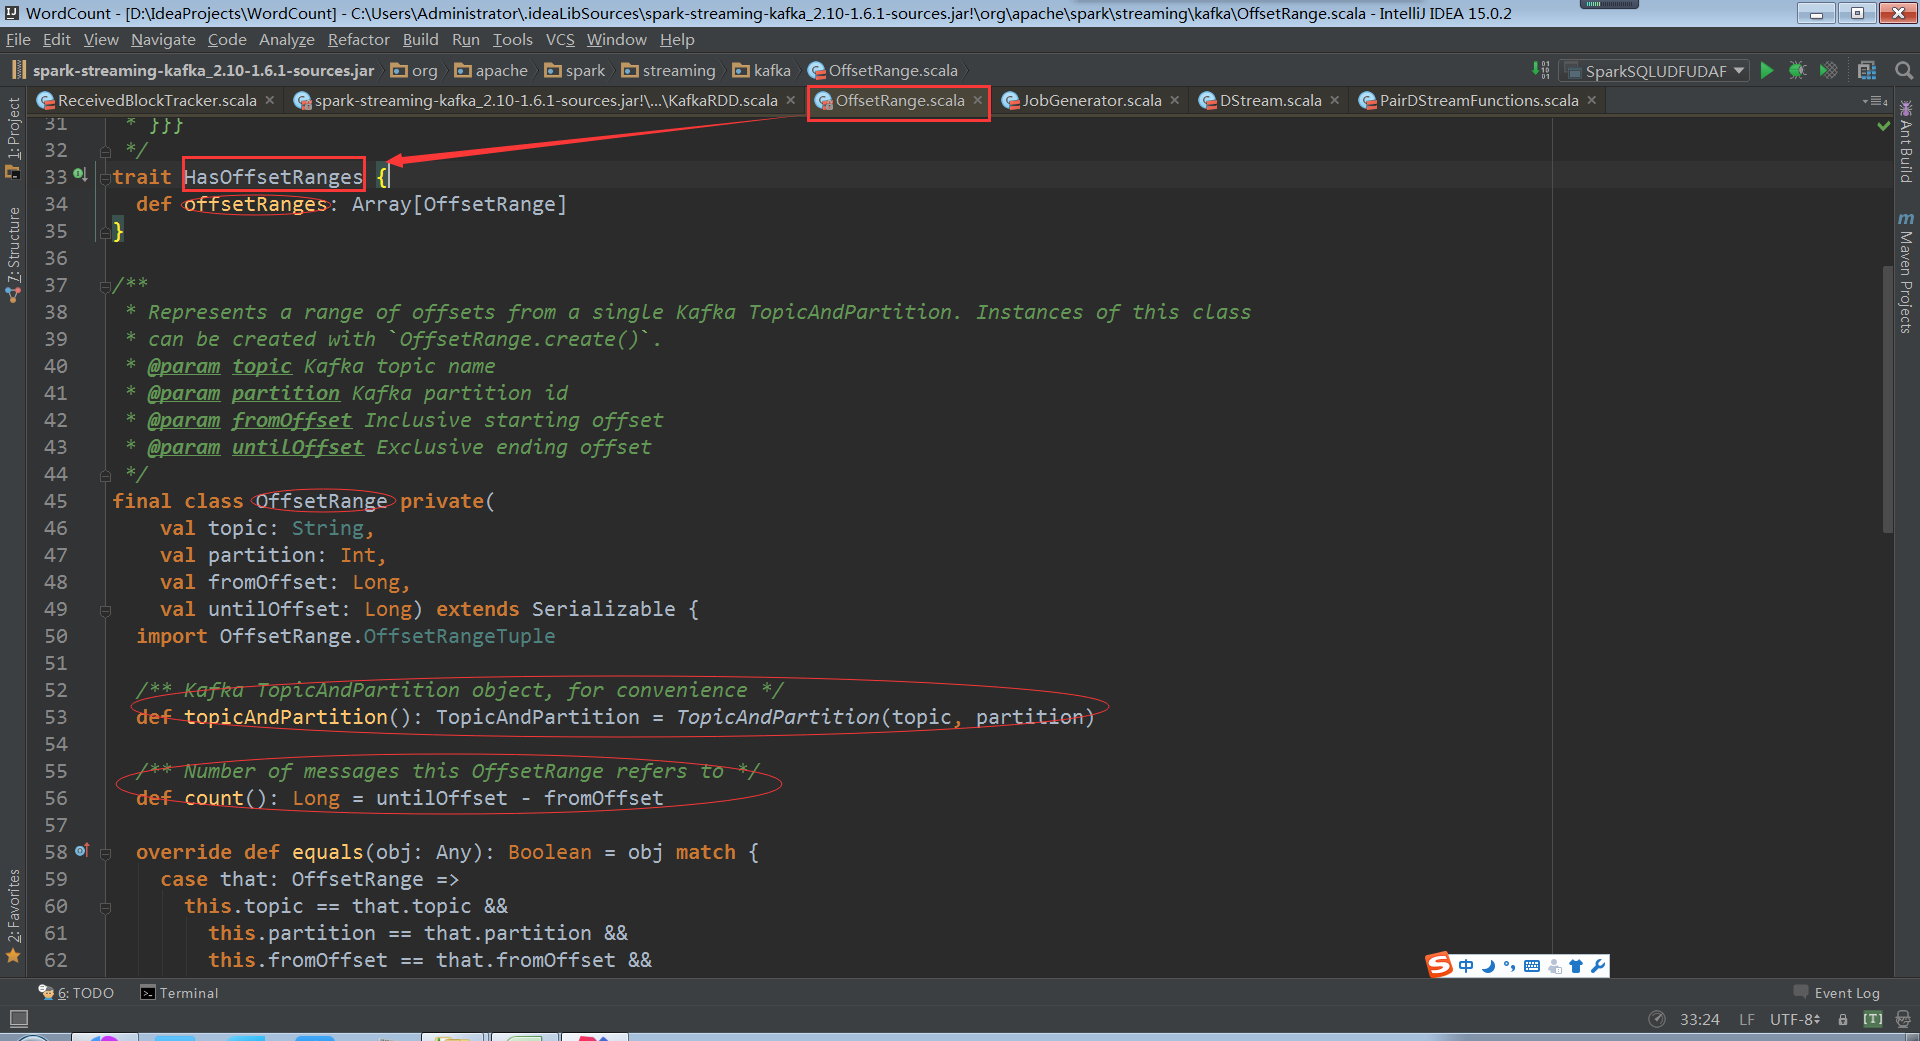Toggle the tool windows button at bottom-left
The image size is (1920, 1041).
coord(18,1019)
